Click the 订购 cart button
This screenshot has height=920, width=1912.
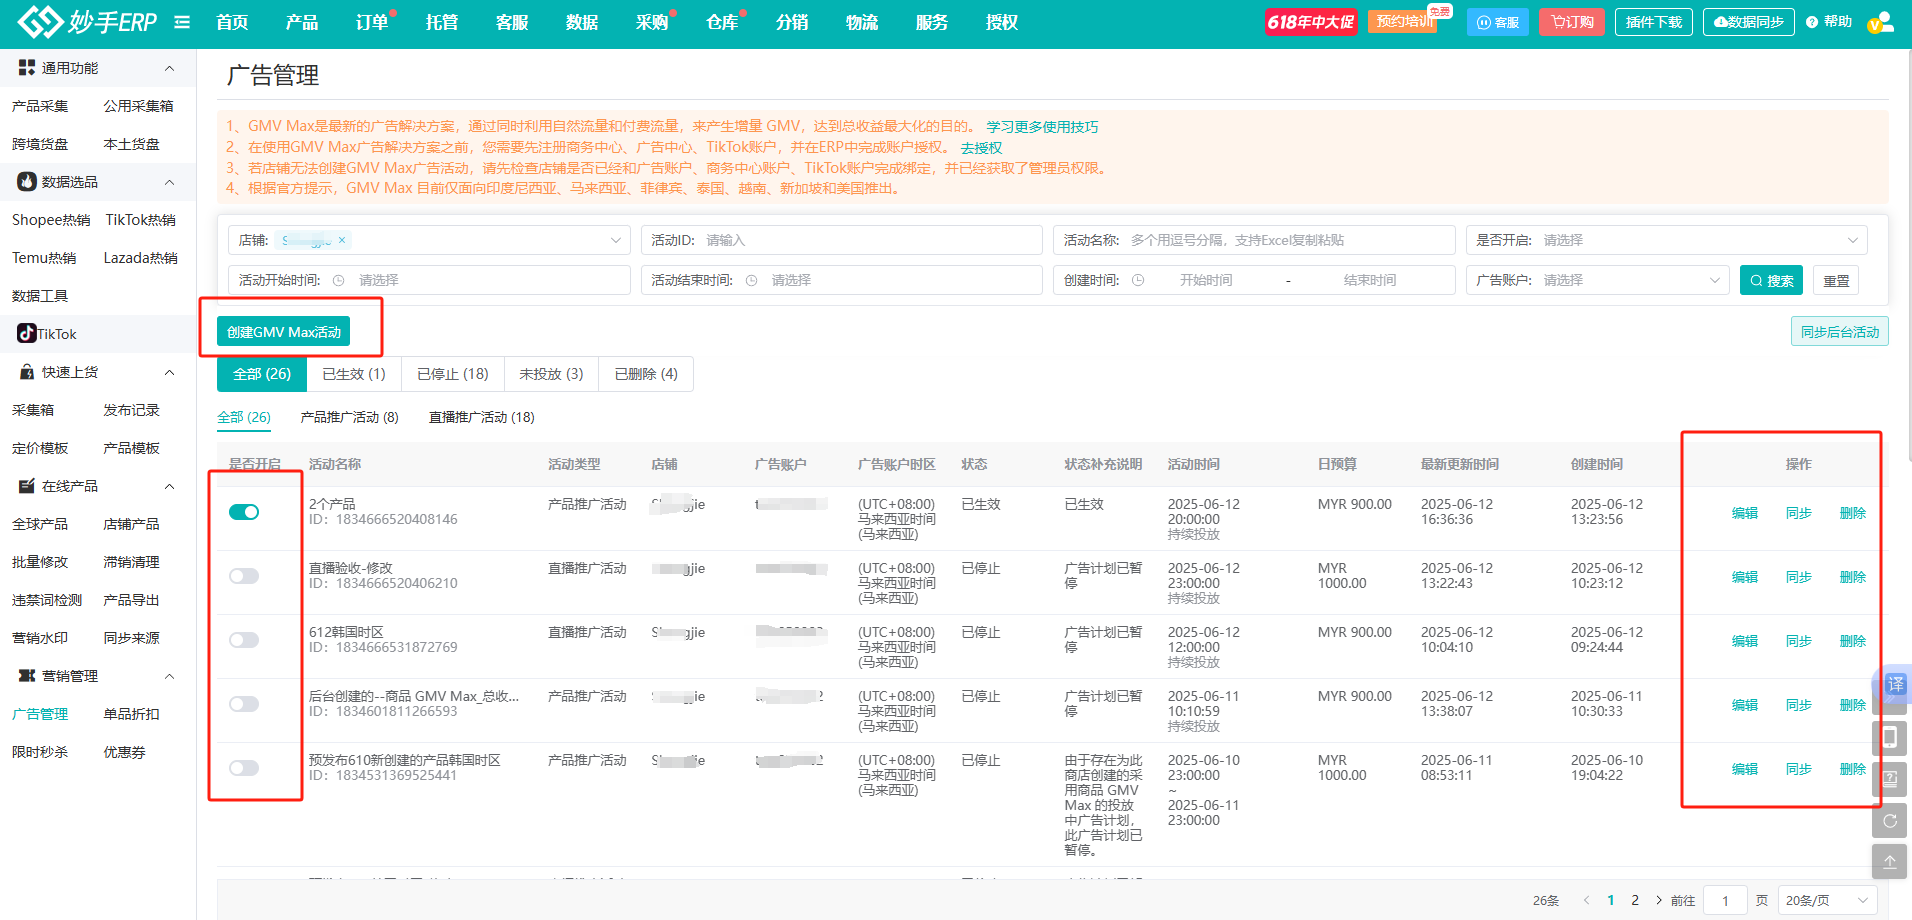1572,22
